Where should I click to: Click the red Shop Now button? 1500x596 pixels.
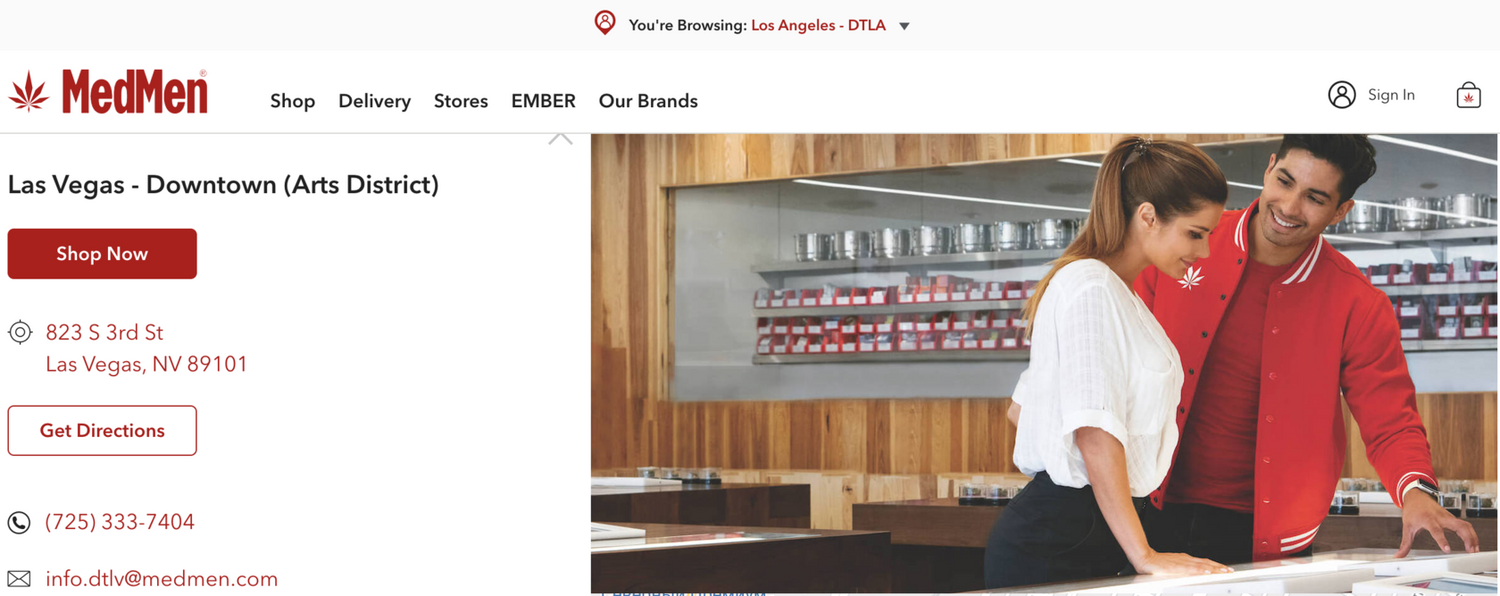[x=102, y=254]
